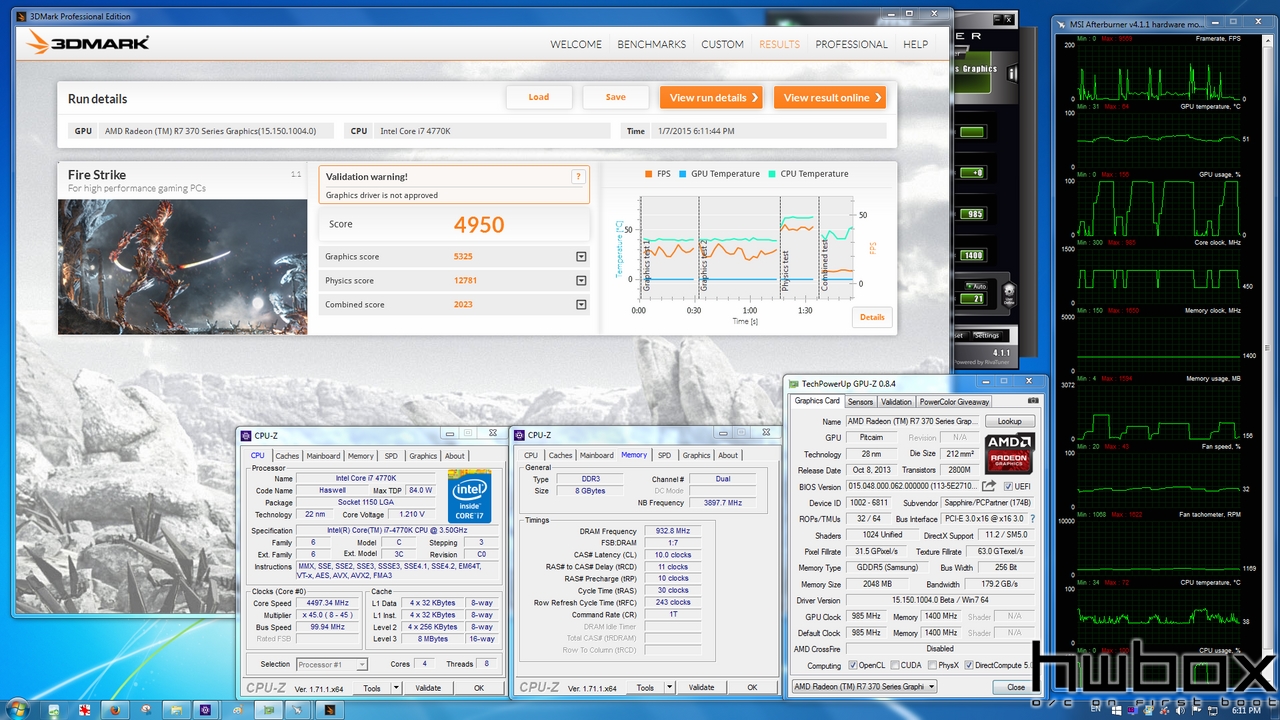Screen dimensions: 1280x720
Task: Click Lookup button in GPU-Z
Action: point(1009,422)
